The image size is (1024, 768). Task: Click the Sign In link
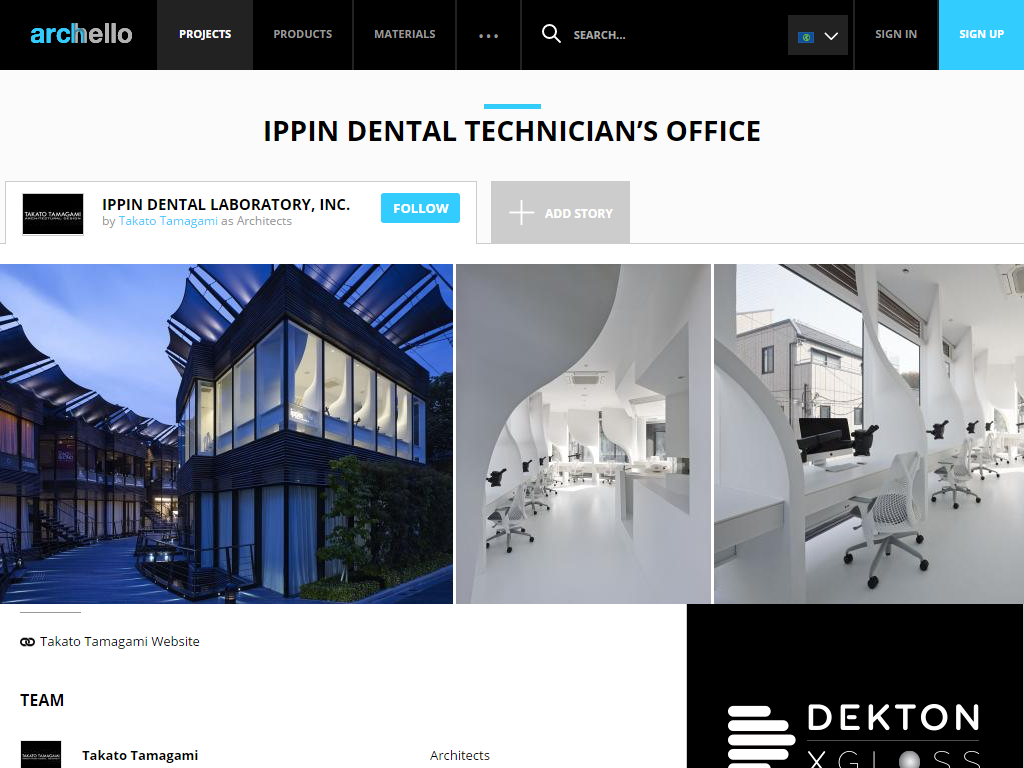895,34
